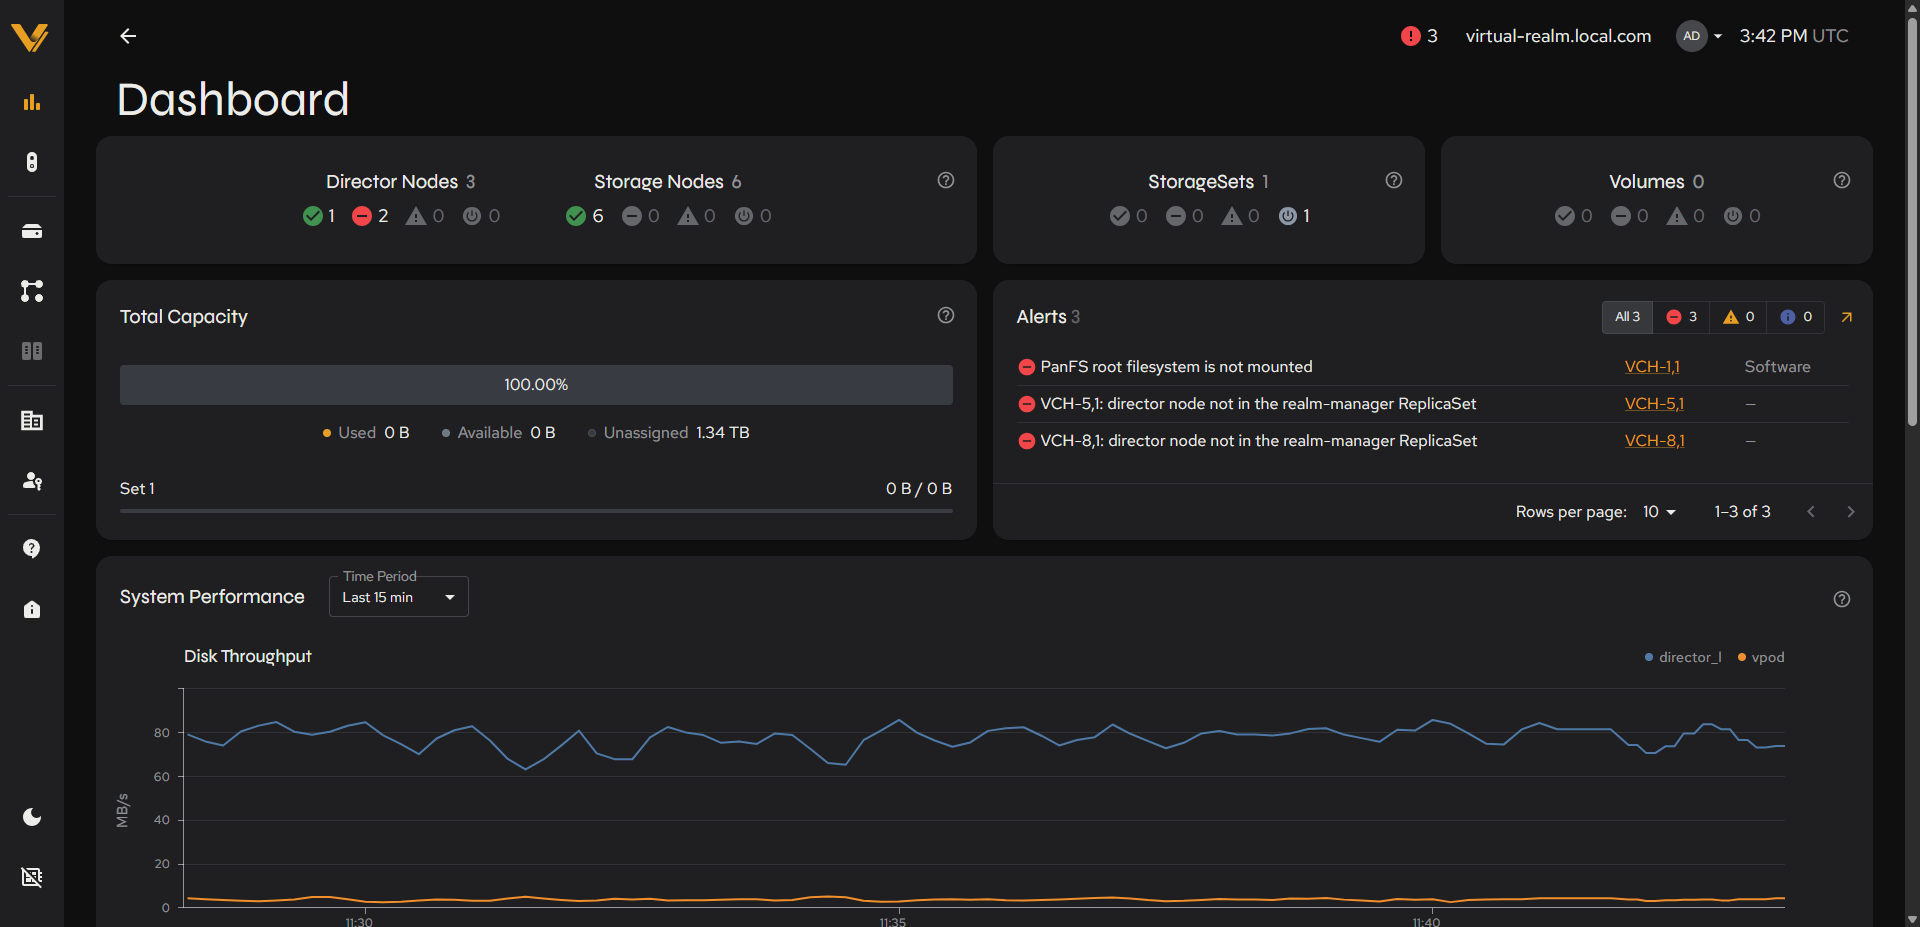Open the user with key sidebar icon

[x=32, y=481]
